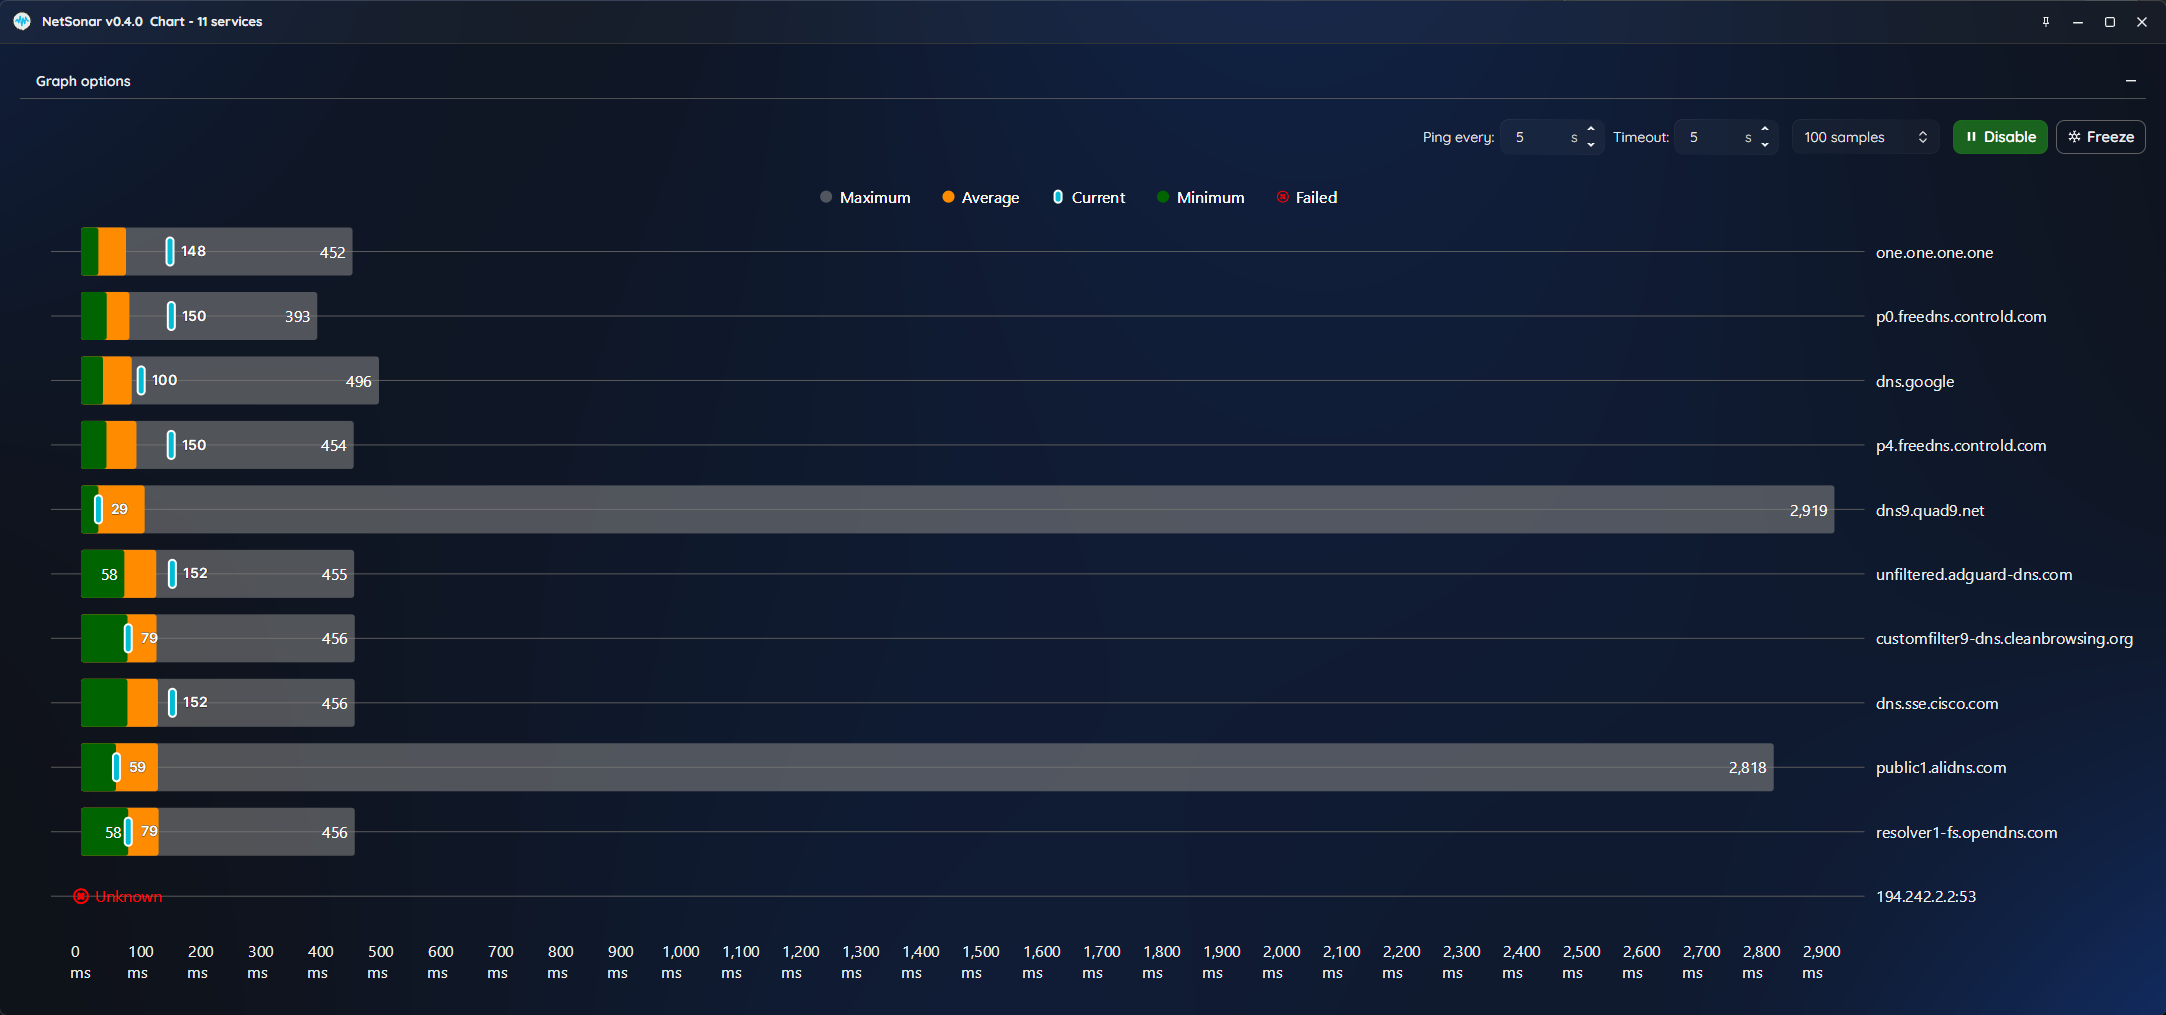Click the orange Average legend dot
The image size is (2166, 1015).
pos(948,197)
